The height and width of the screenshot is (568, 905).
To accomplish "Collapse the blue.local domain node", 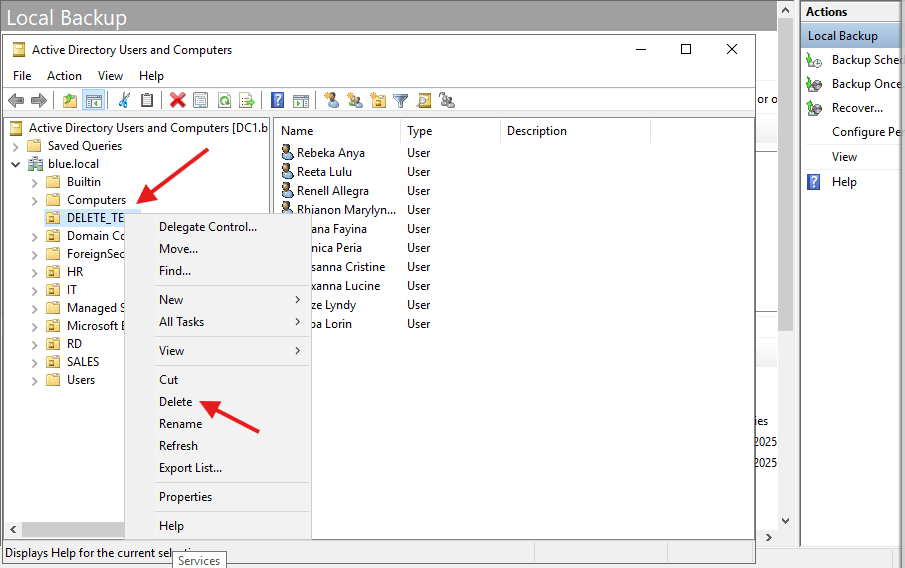I will 16,164.
